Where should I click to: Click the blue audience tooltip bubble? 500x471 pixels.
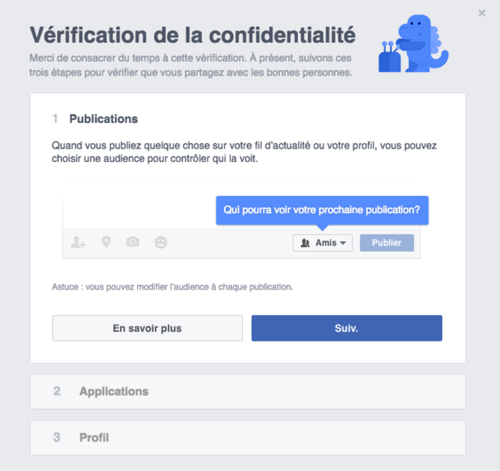click(x=322, y=210)
